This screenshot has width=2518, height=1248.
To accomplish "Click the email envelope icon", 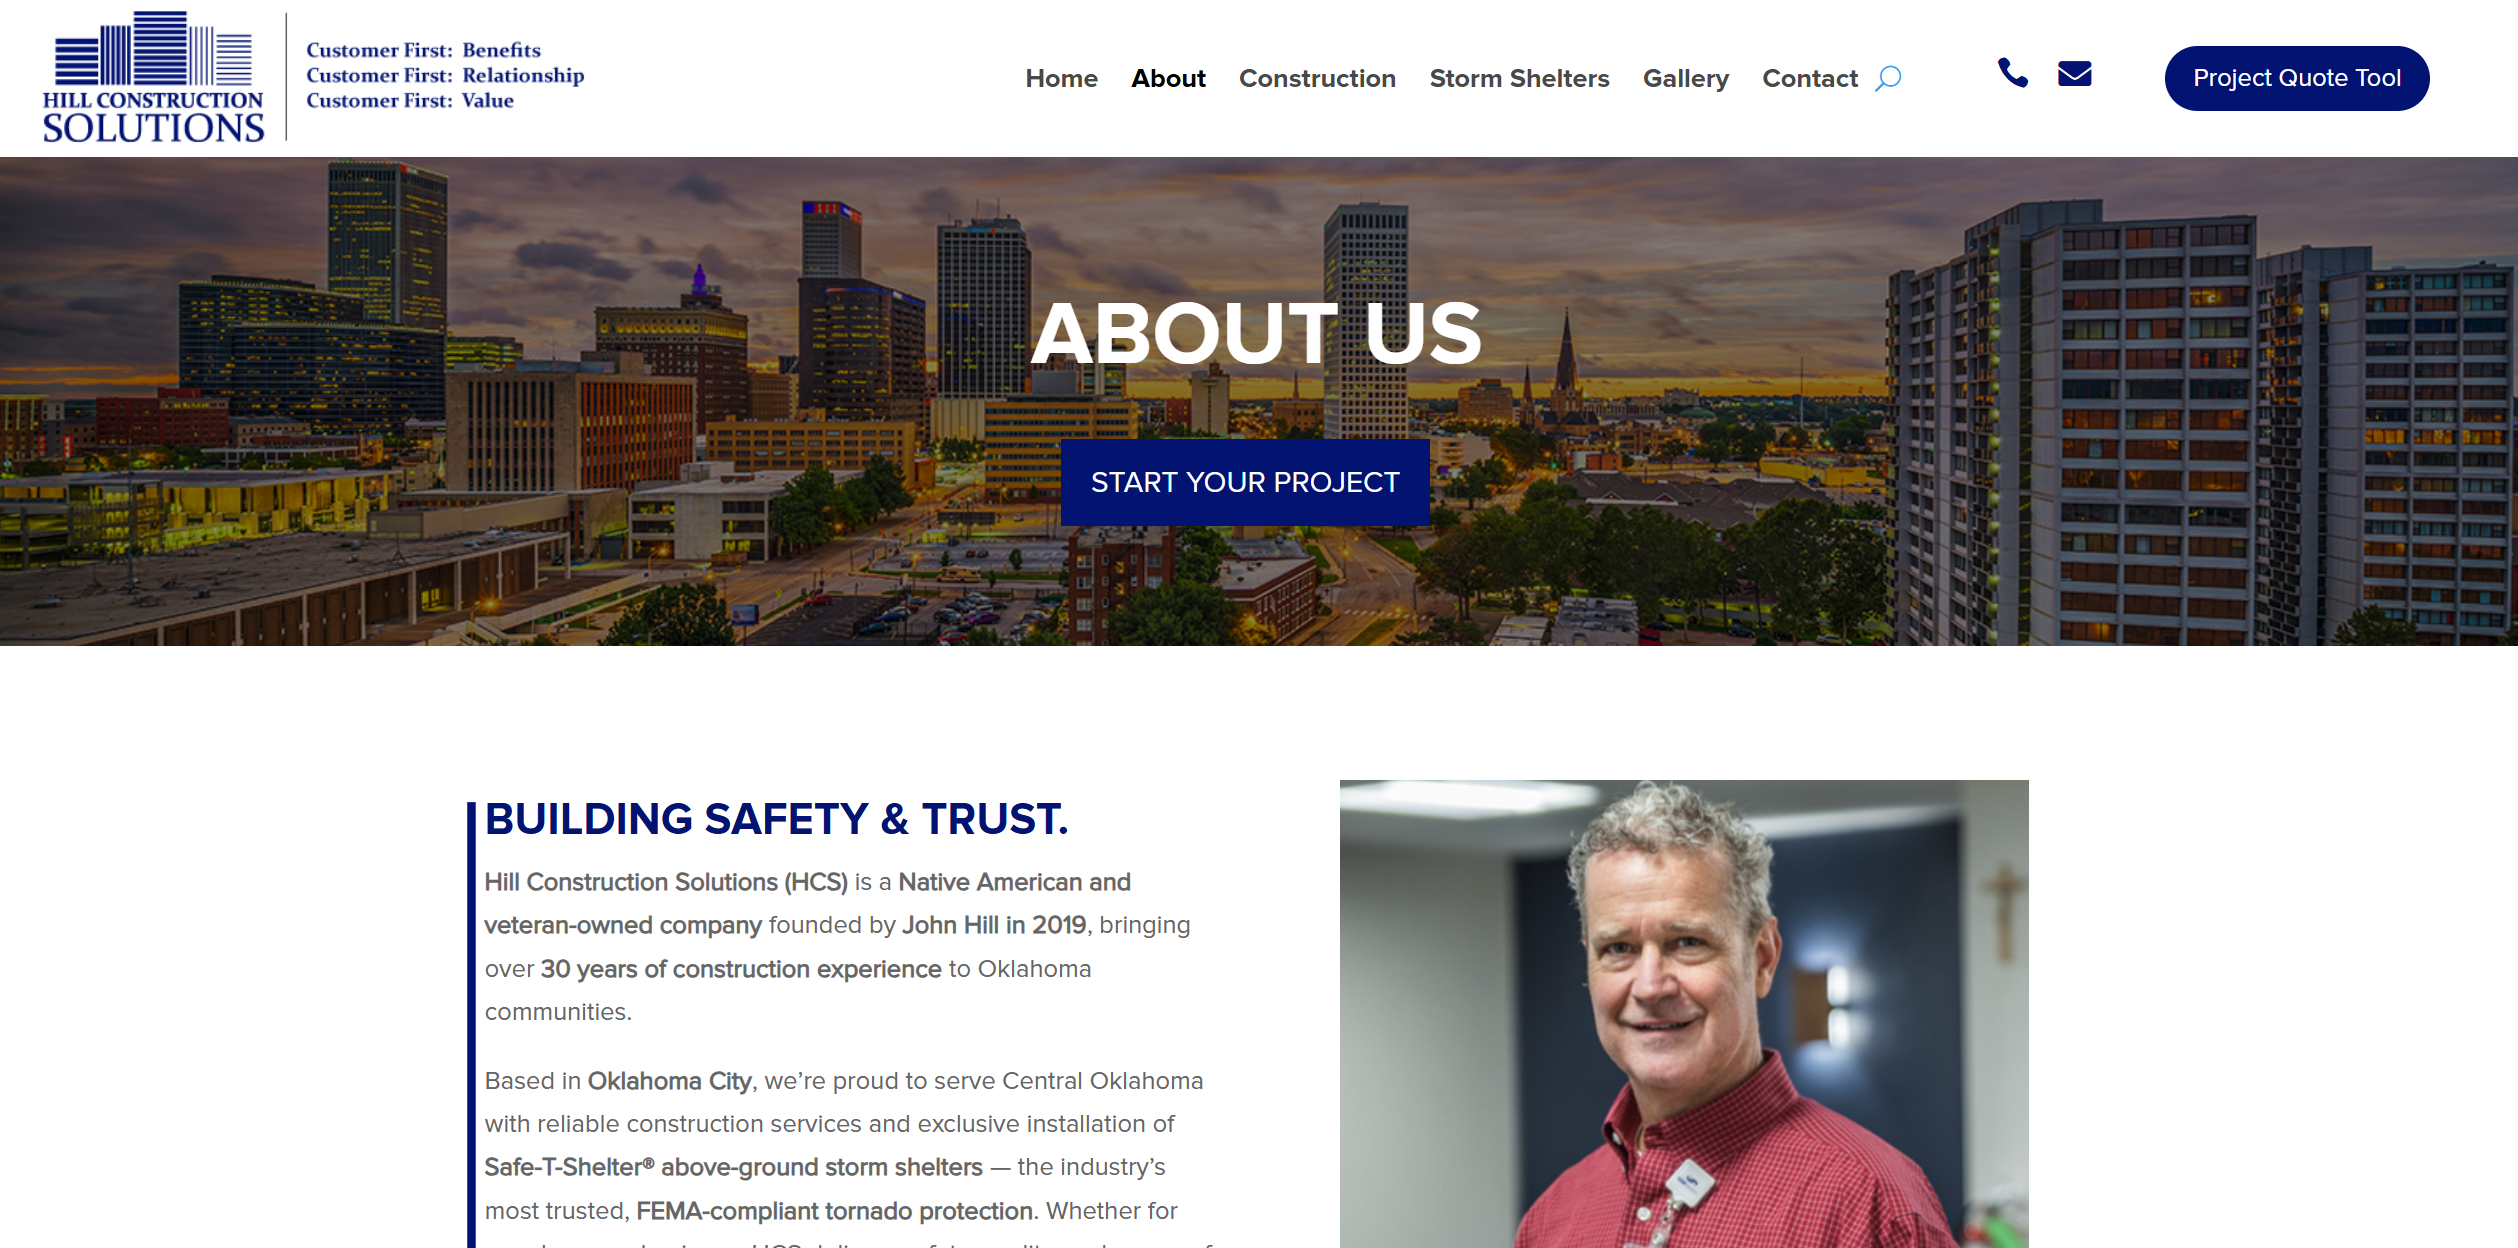I will [2075, 74].
